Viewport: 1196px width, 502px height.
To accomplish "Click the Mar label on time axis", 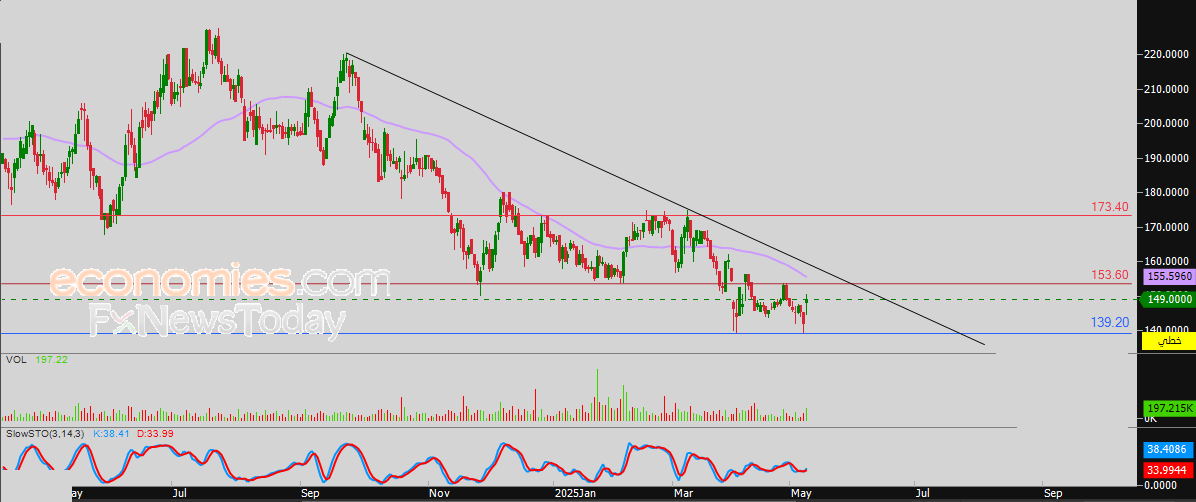I will click(x=681, y=494).
